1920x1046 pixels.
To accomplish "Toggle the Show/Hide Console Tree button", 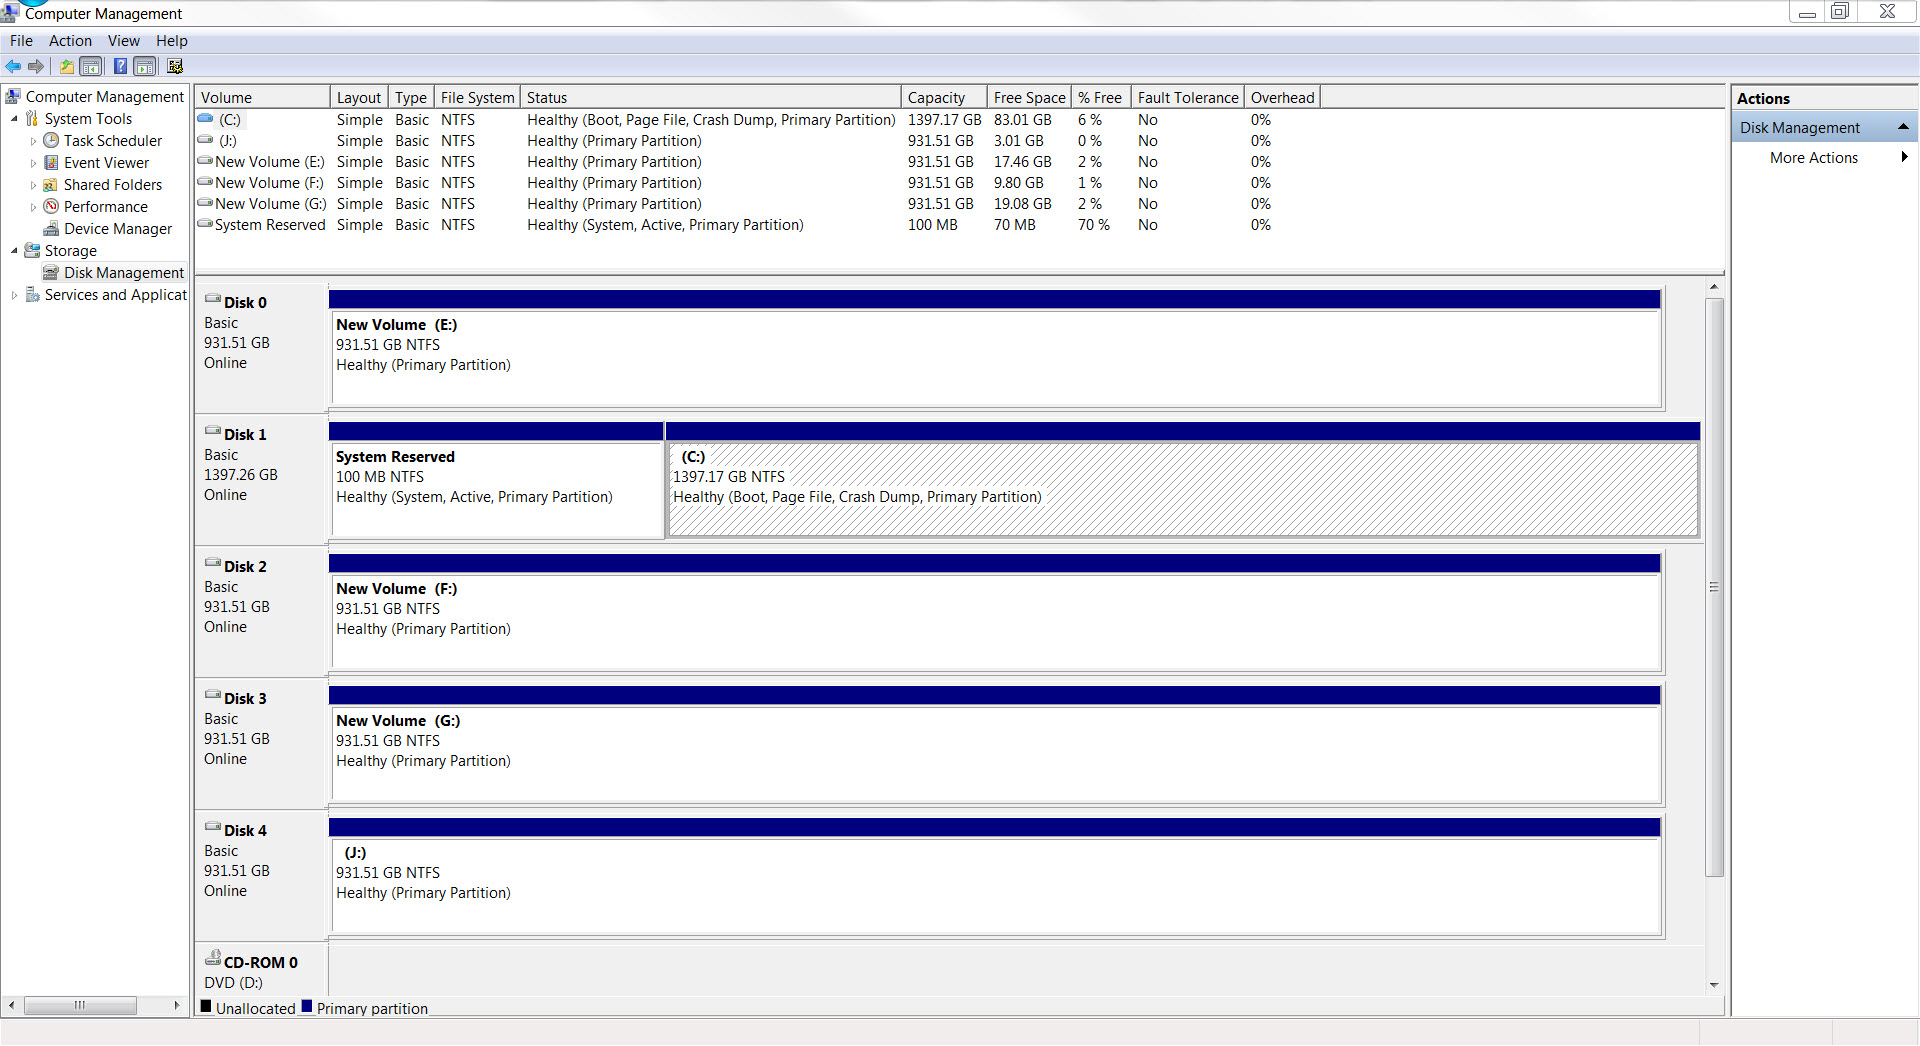I will [x=91, y=67].
